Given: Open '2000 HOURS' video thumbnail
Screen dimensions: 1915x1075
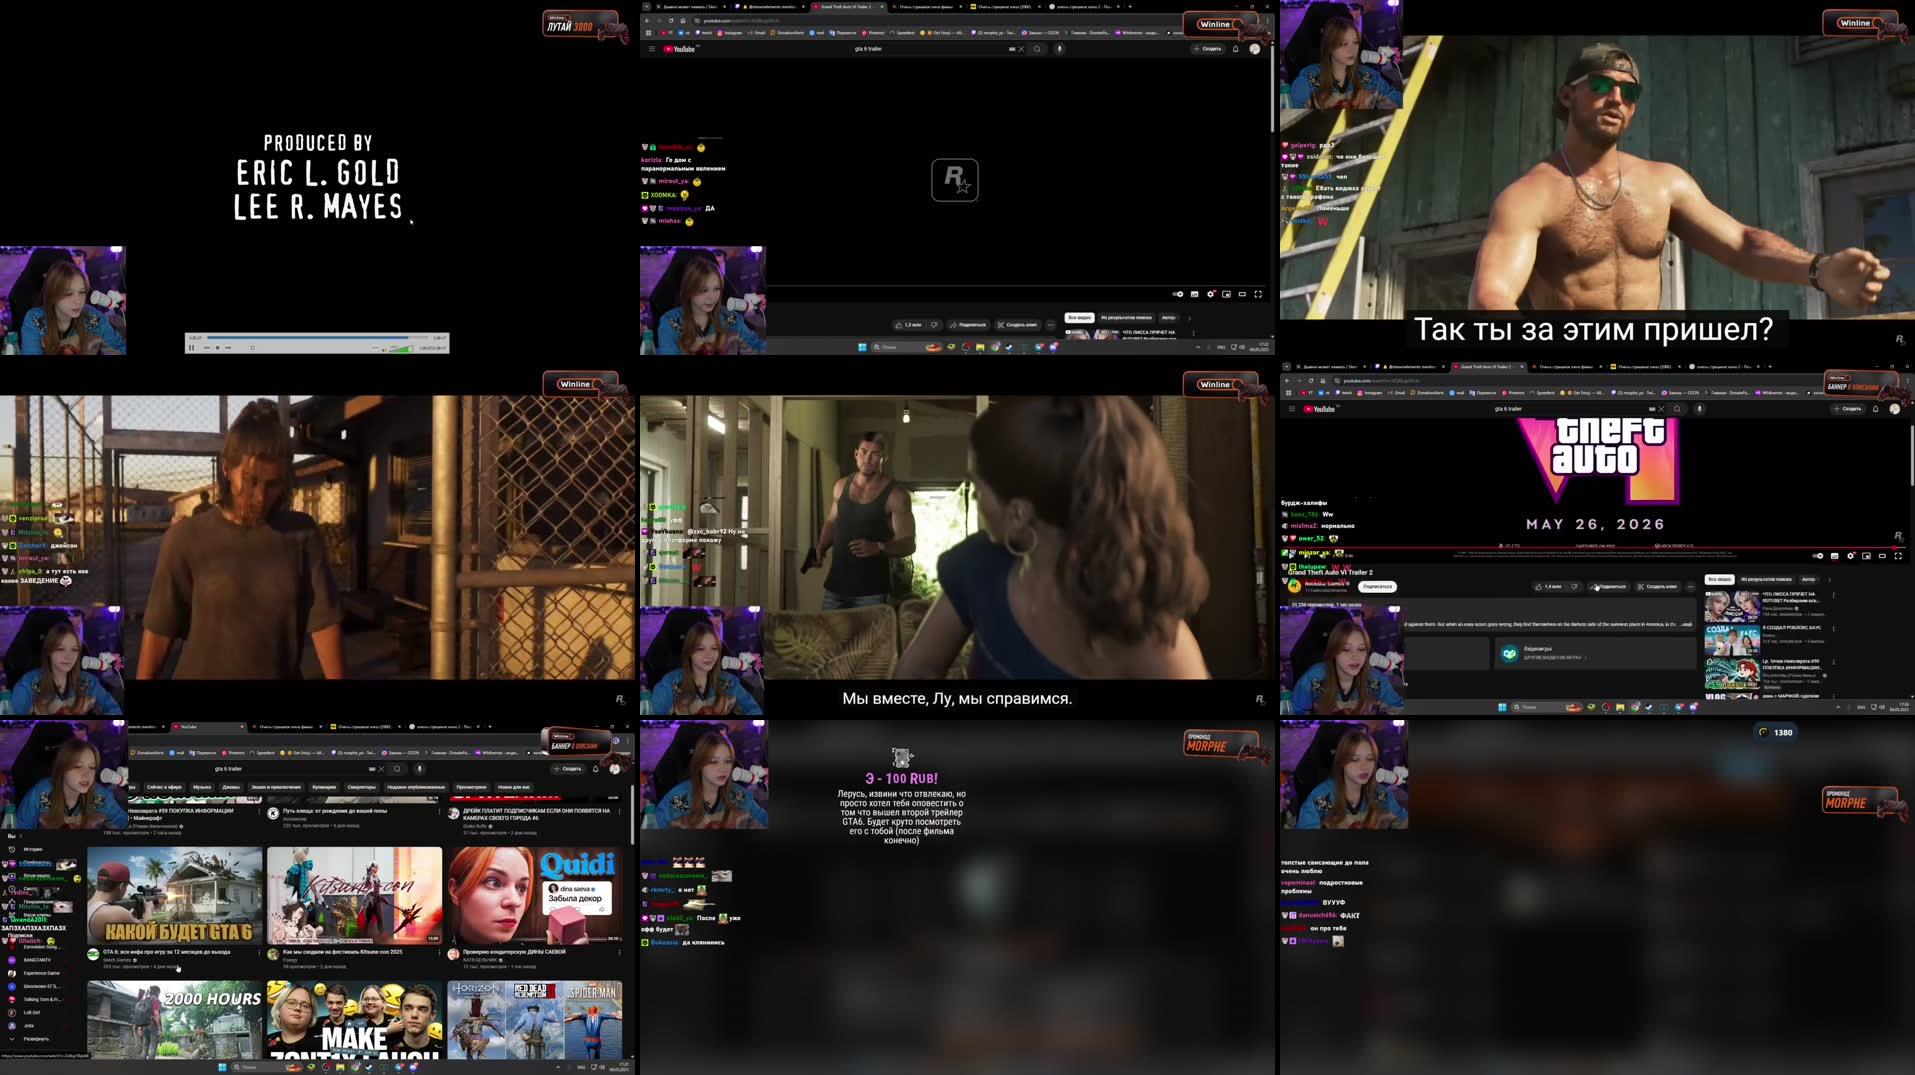Looking at the screenshot, I should click(175, 1019).
